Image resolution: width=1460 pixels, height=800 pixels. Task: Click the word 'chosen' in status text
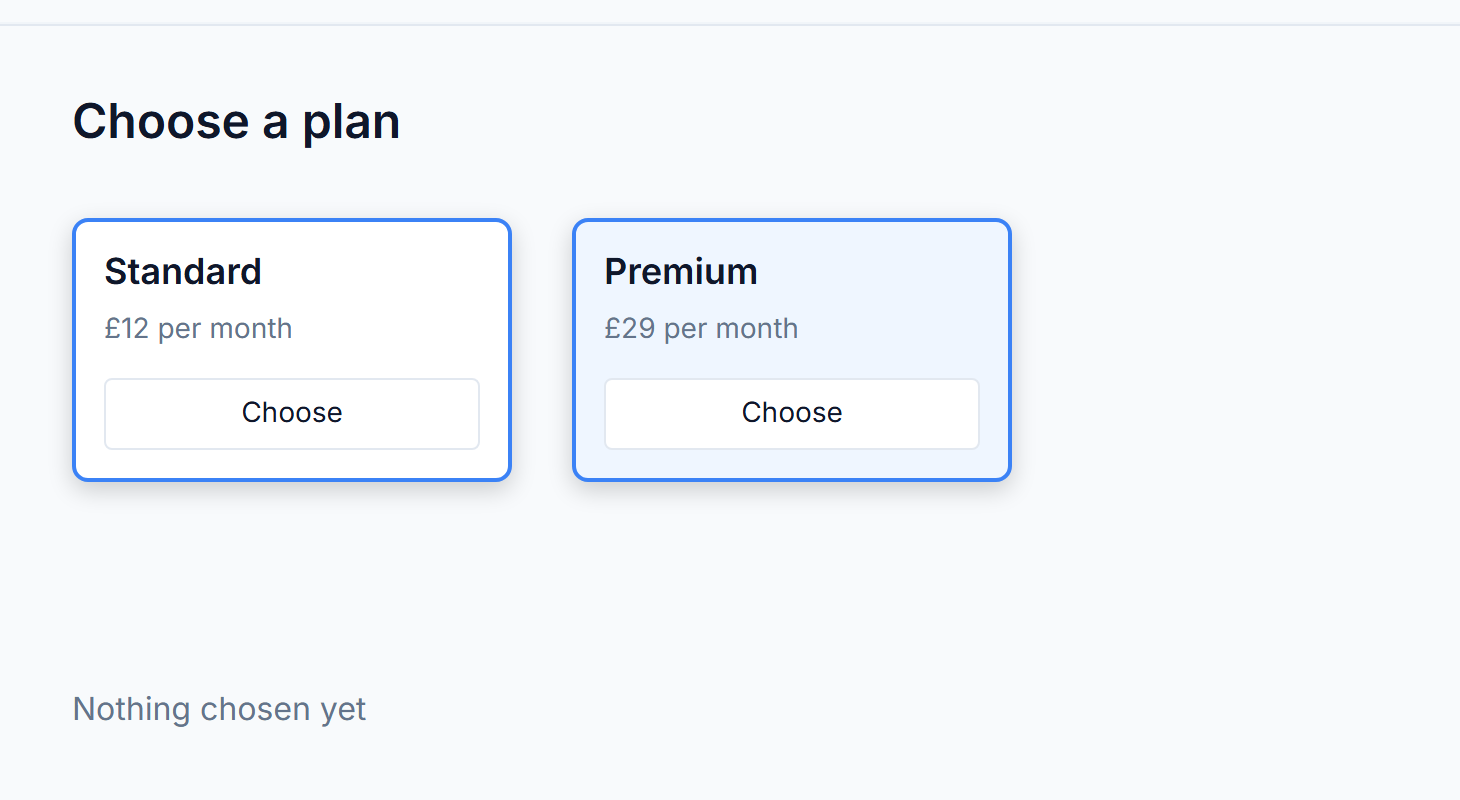pos(256,709)
